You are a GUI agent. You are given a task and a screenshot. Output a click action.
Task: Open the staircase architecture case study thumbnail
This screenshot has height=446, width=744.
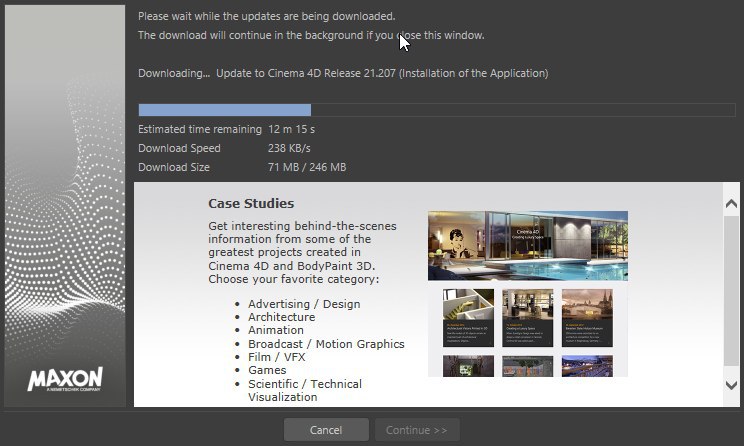click(468, 318)
